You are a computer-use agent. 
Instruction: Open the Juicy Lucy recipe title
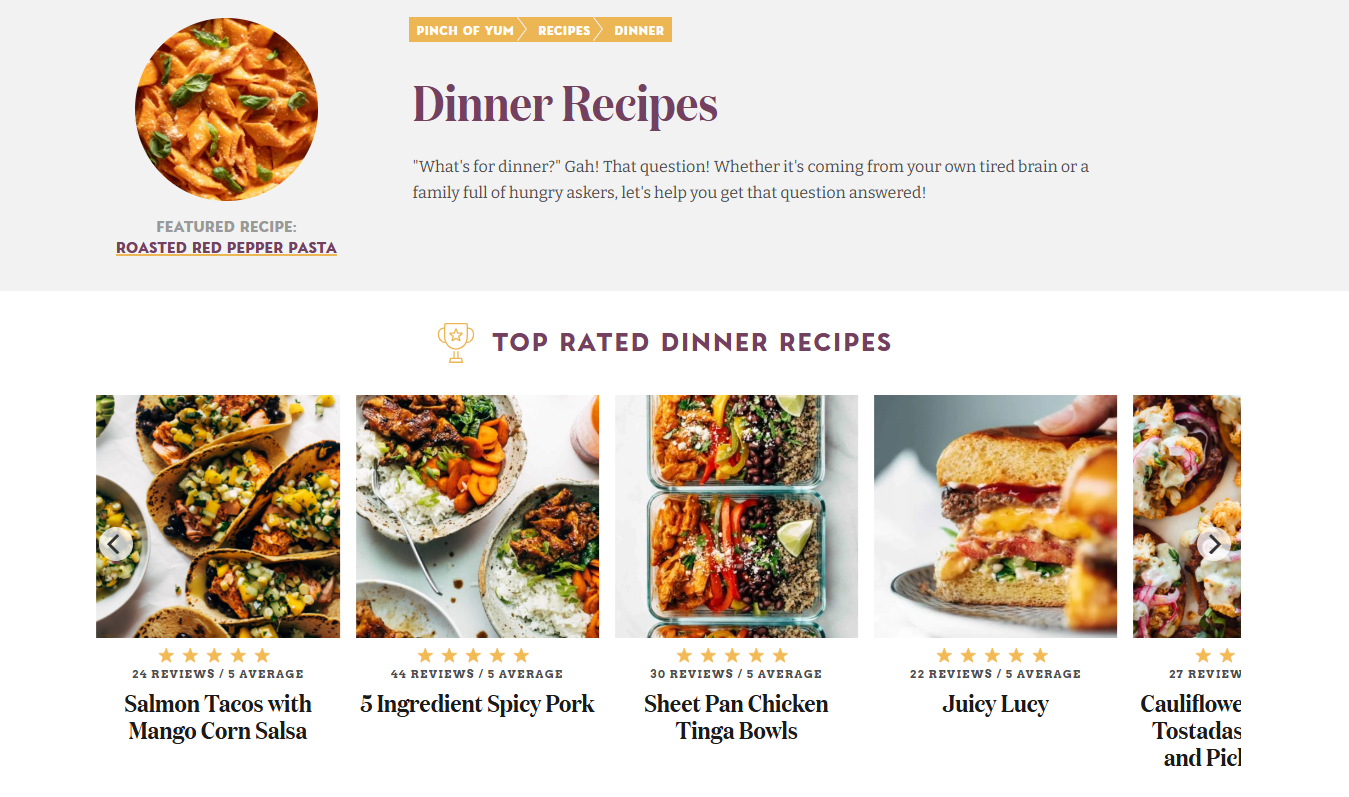[995, 704]
